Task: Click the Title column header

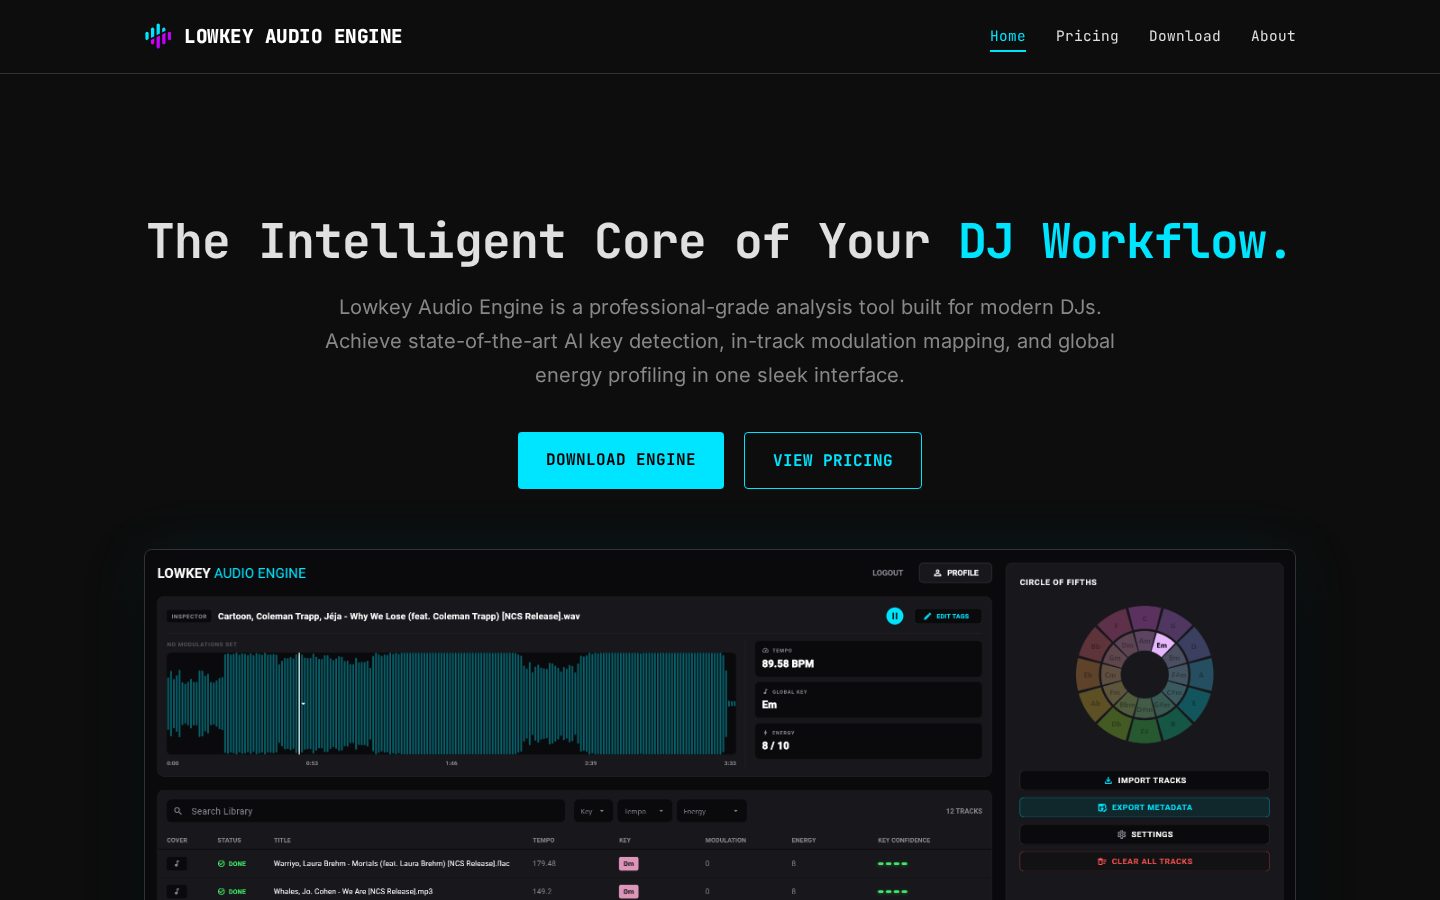Action: pyautogui.click(x=282, y=840)
